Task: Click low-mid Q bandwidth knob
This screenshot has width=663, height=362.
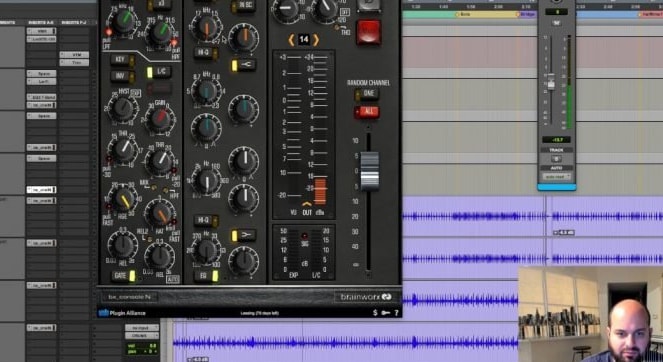Action: tap(244, 199)
